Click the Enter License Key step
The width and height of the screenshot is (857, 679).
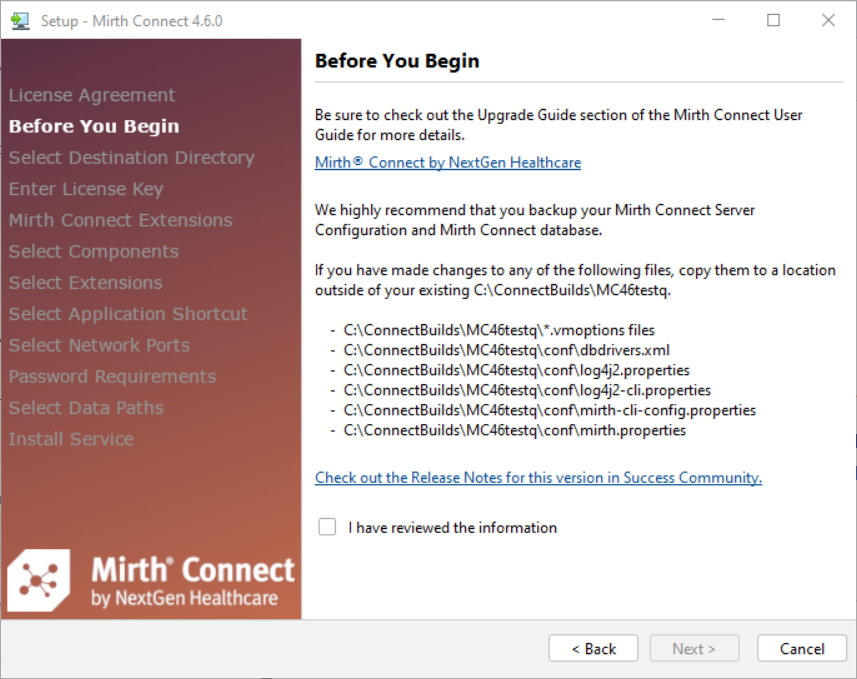coord(86,189)
